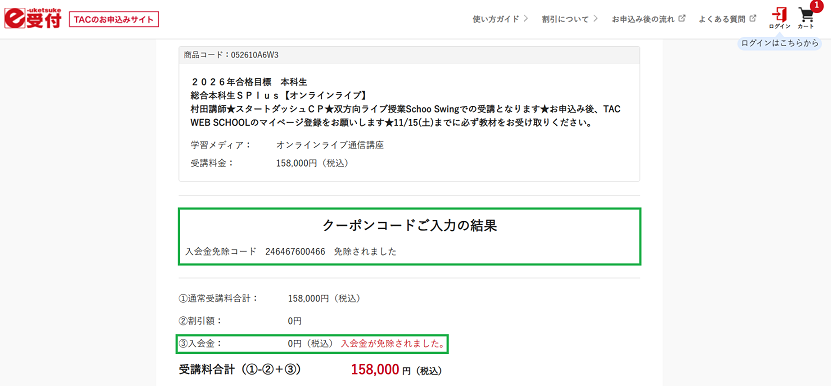Click 158,000円（税込） beside 通常受講料合計

(x=324, y=299)
